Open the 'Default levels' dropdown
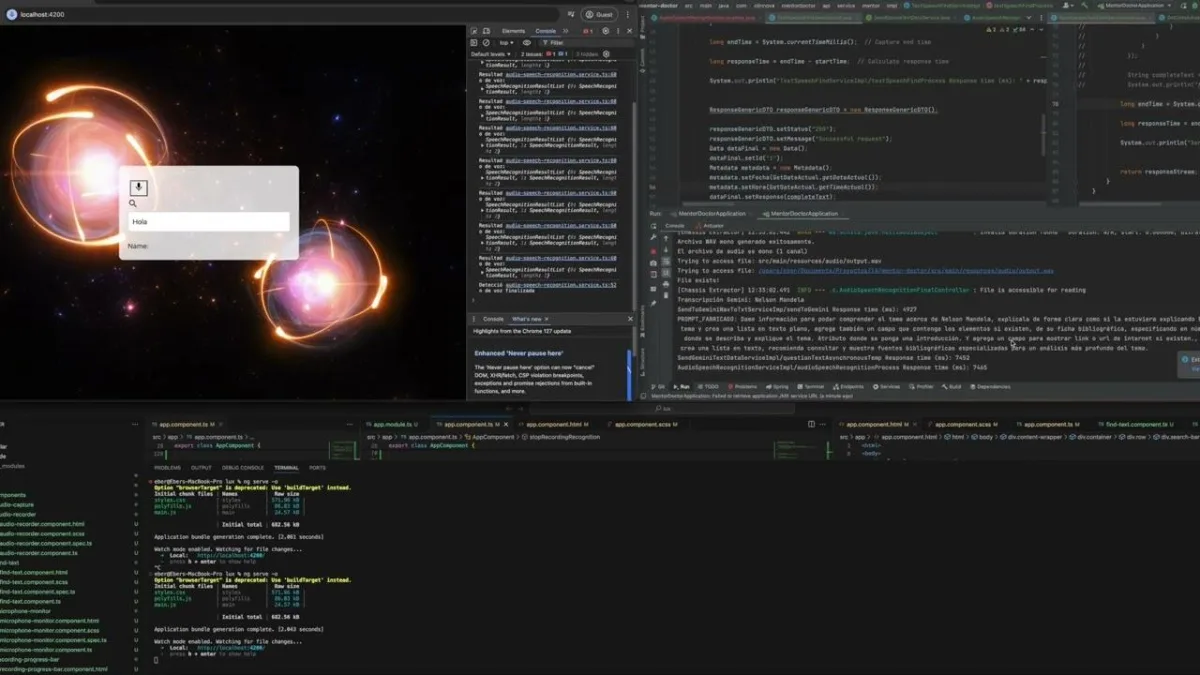This screenshot has width=1200, height=675. [490, 54]
